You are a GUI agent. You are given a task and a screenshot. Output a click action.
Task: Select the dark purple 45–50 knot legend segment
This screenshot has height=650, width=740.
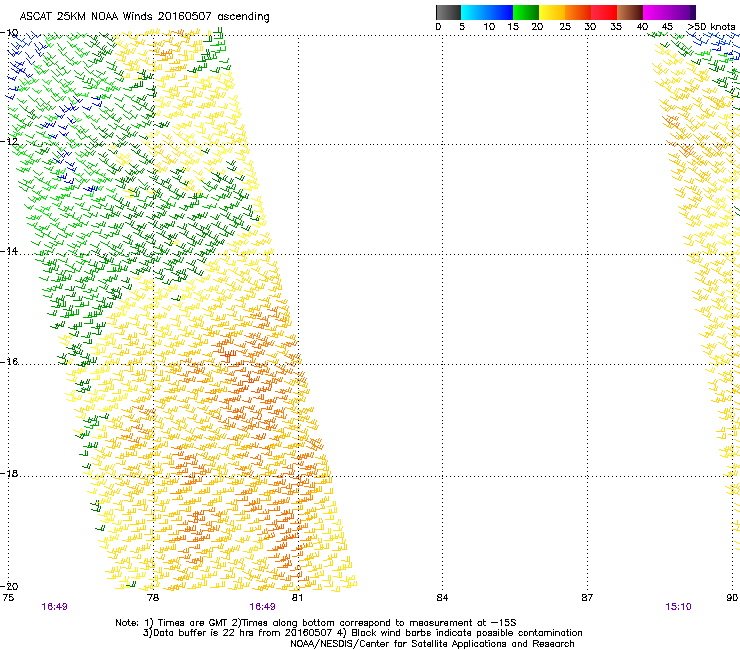pos(682,12)
